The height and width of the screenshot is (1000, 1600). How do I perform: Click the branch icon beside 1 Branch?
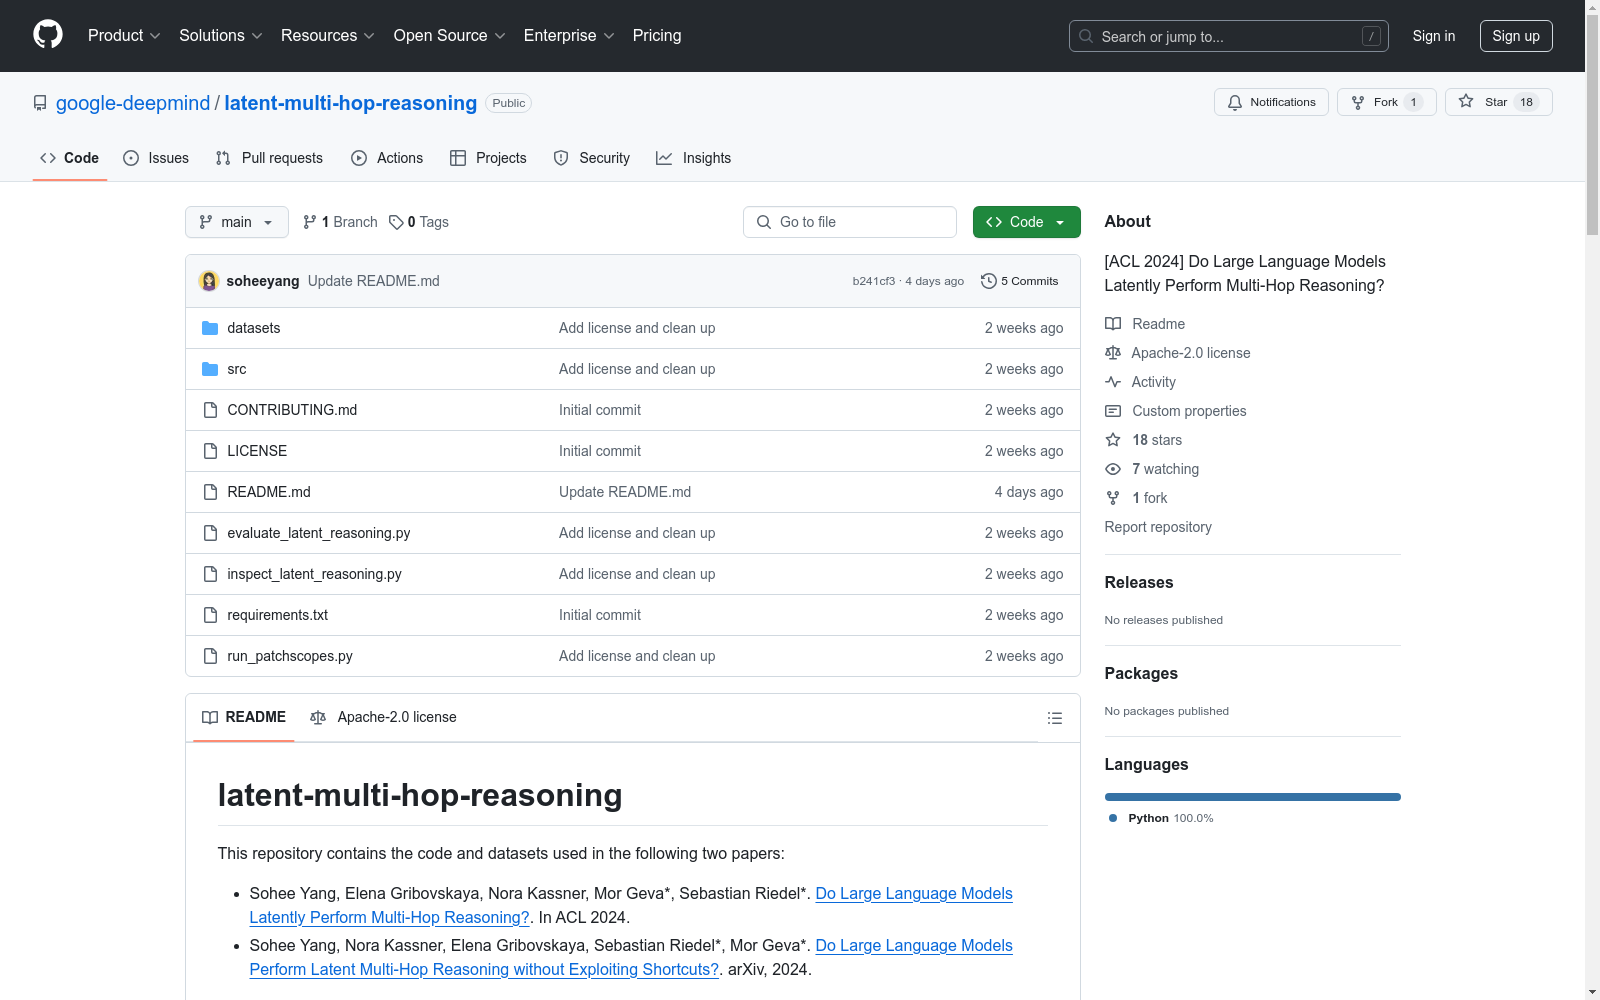pos(310,222)
